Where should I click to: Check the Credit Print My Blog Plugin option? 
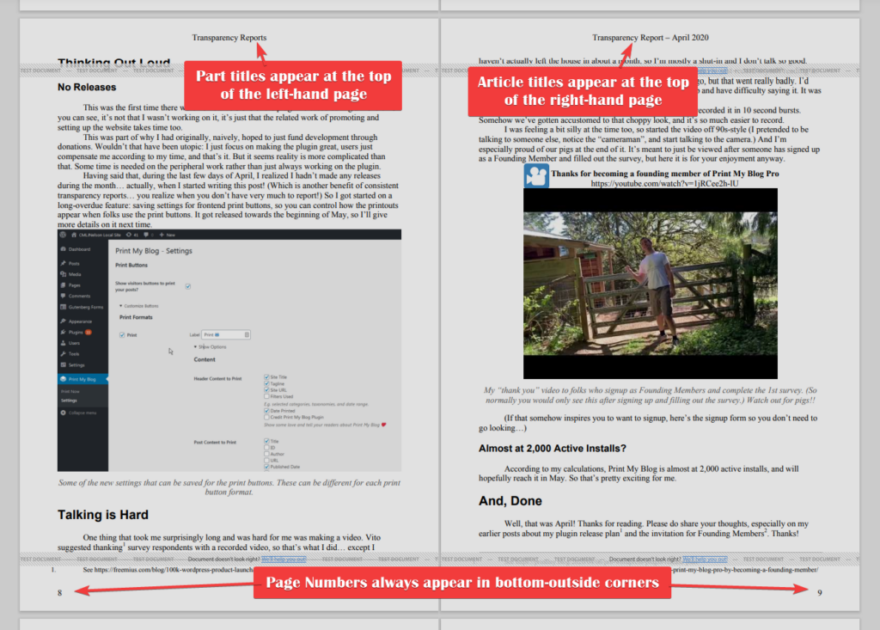[267, 417]
